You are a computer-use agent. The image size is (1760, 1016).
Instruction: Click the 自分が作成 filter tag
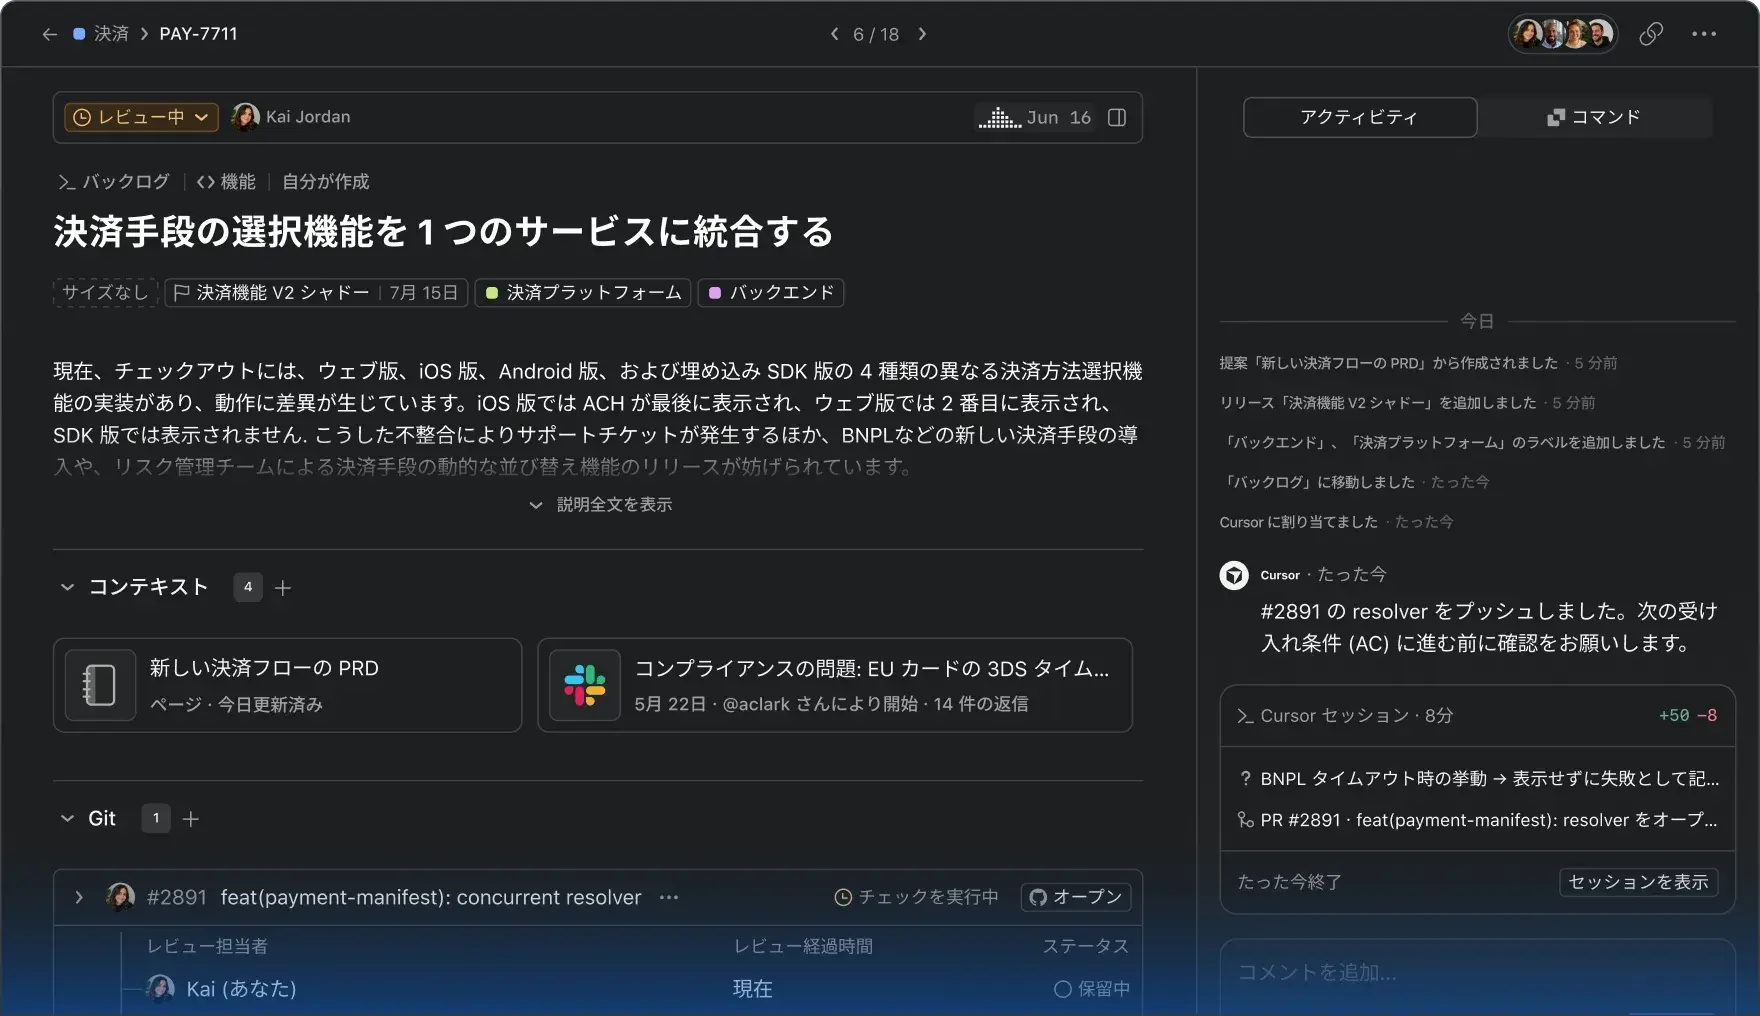(325, 182)
